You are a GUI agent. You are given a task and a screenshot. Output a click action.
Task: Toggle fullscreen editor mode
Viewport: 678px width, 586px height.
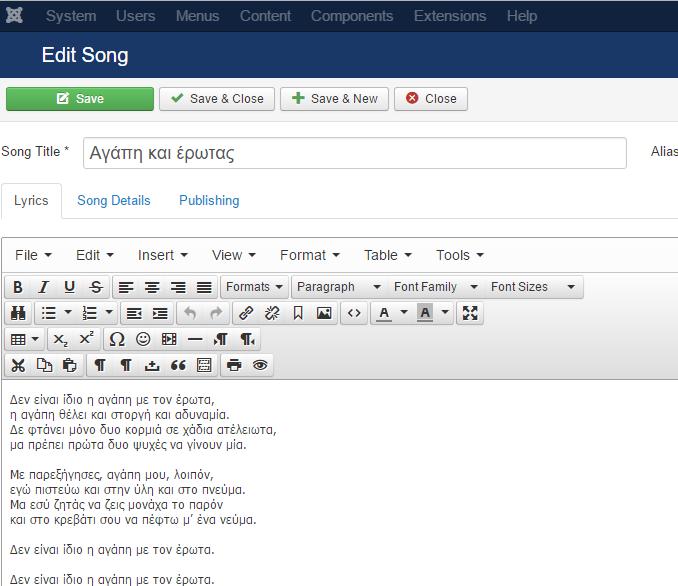470,313
